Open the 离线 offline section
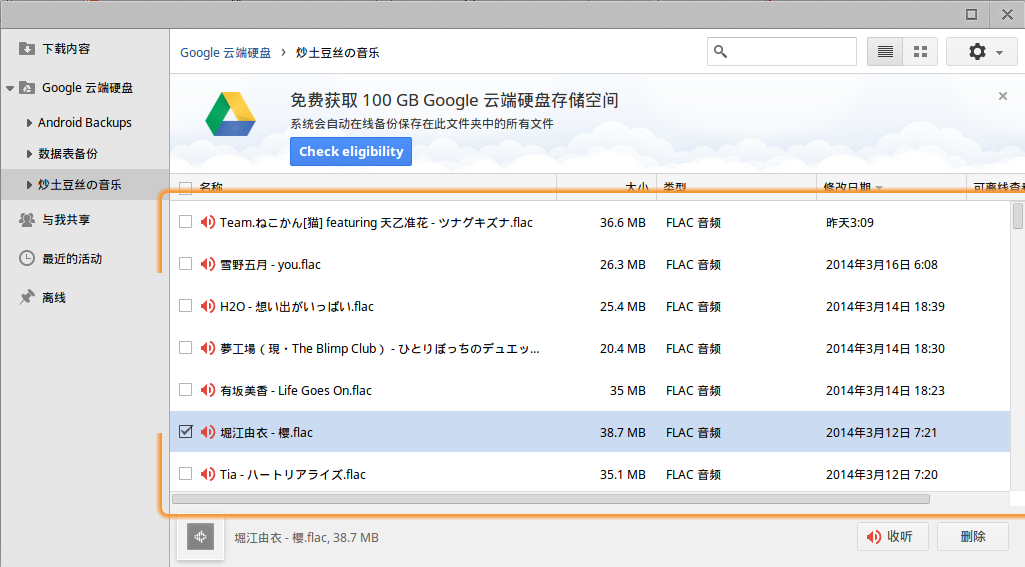 [54, 297]
